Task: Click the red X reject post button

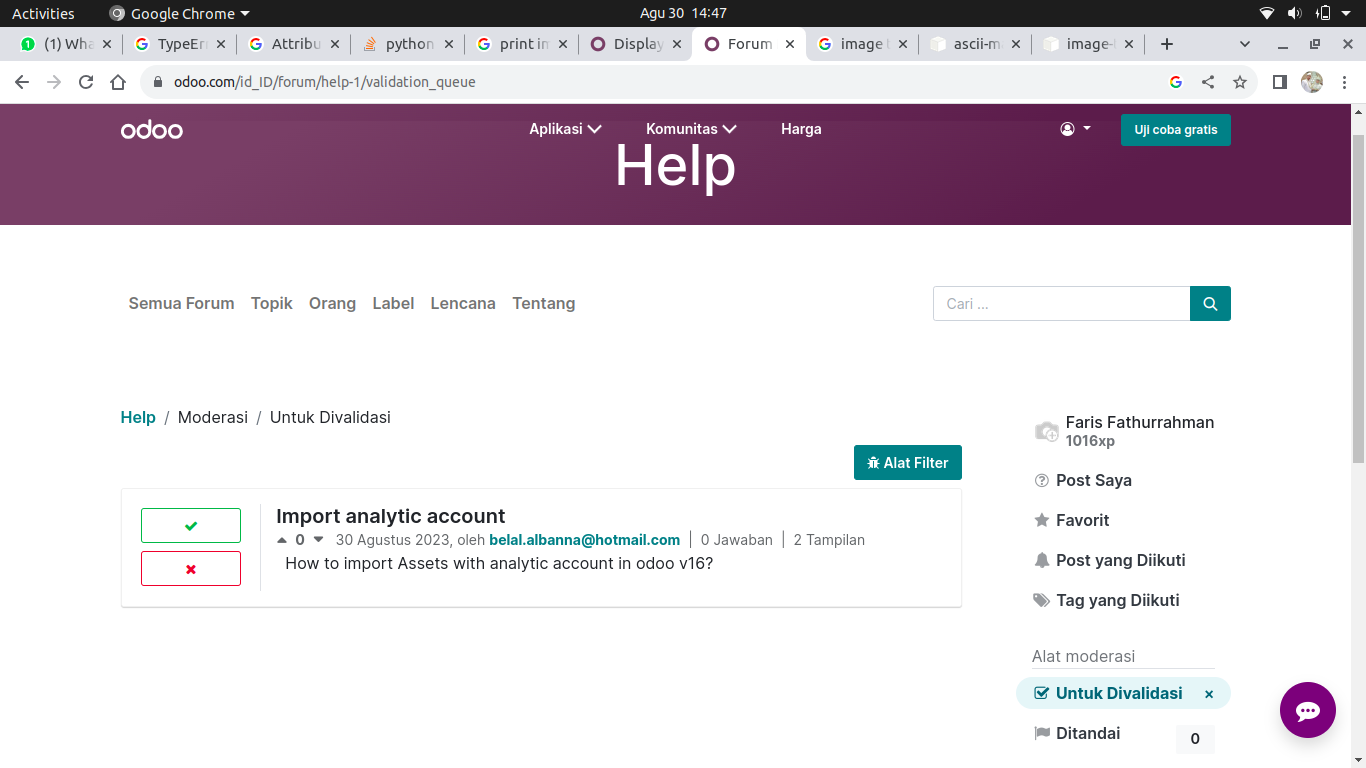Action: pyautogui.click(x=191, y=568)
